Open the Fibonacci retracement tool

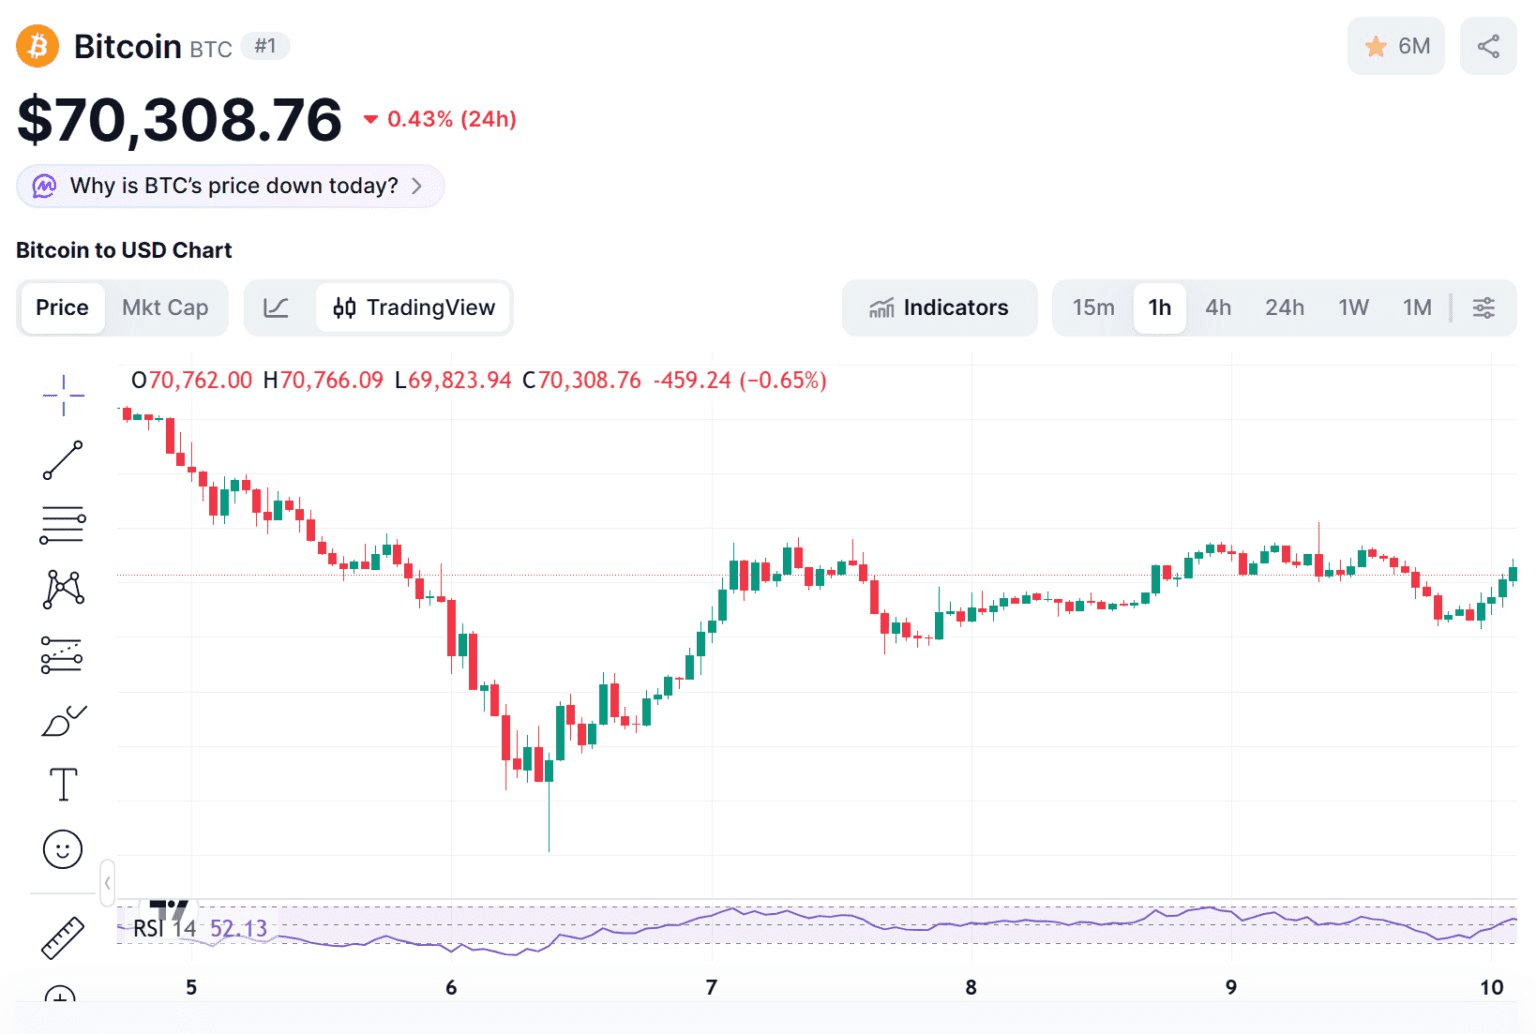point(63,524)
